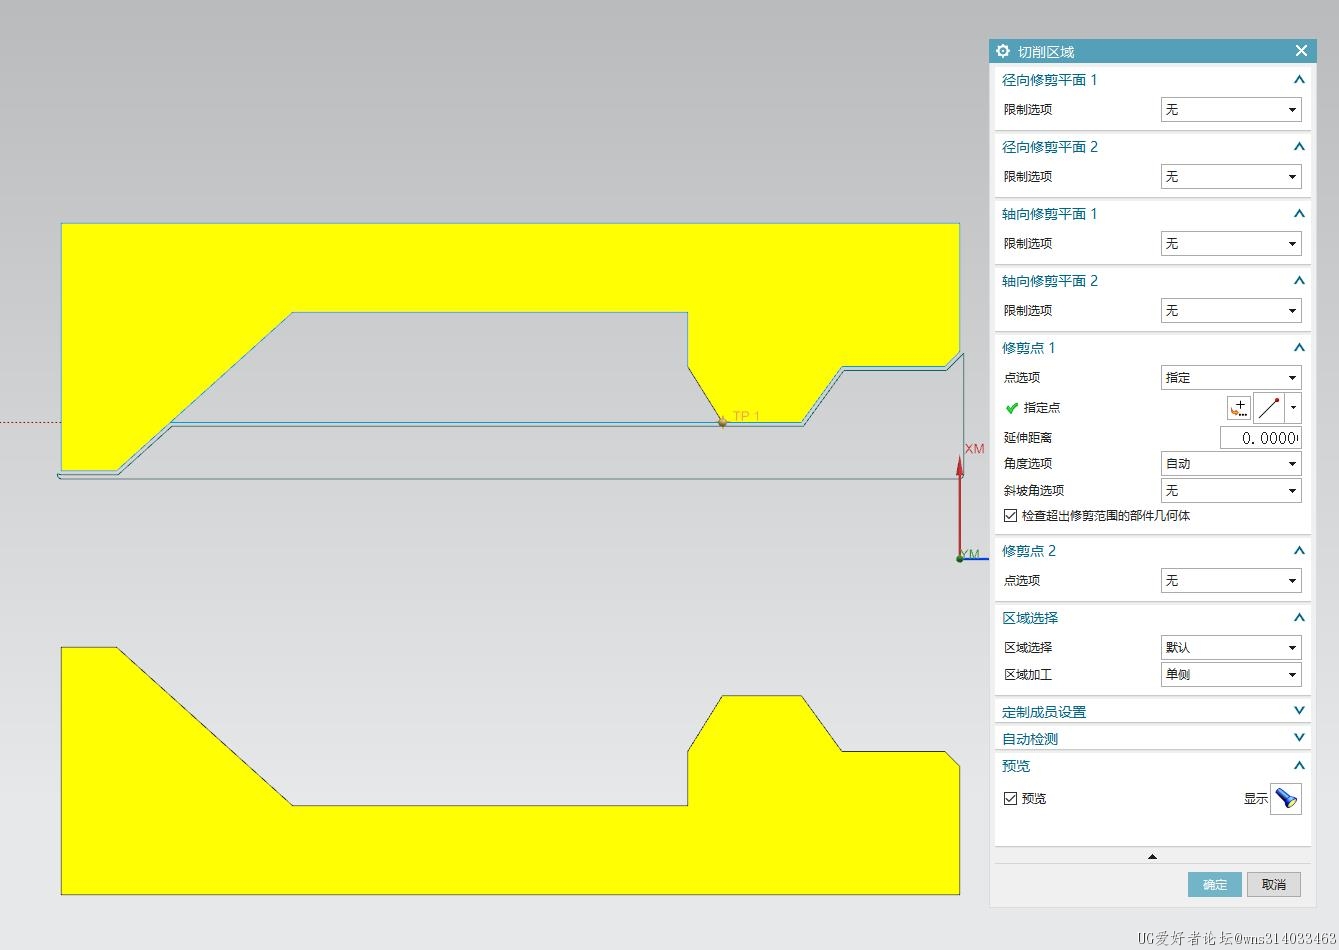1339x950 pixels.
Task: Open 轴向修剪平面 1 限制选项 dropdown
Action: [1231, 244]
